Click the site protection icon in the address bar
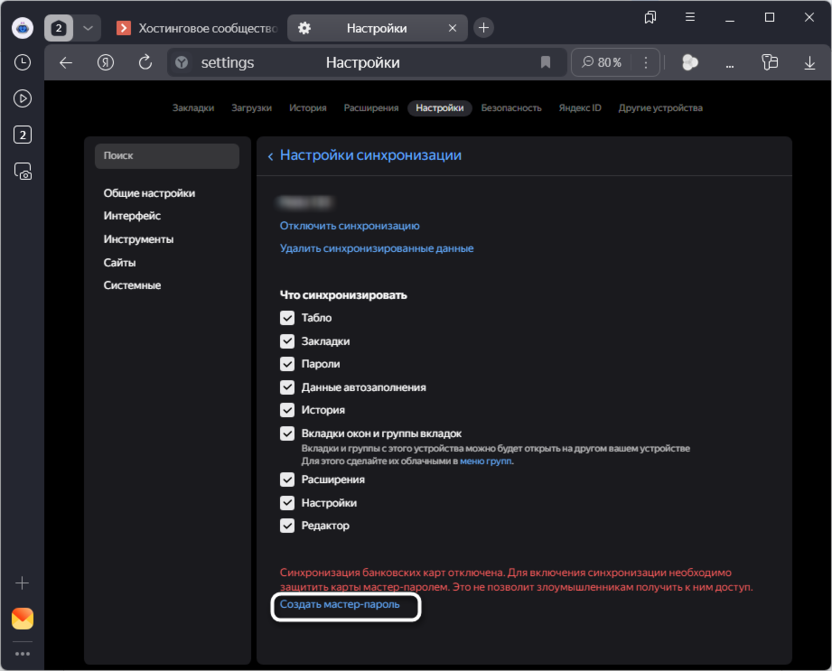The image size is (832, 671). pyautogui.click(x=181, y=63)
